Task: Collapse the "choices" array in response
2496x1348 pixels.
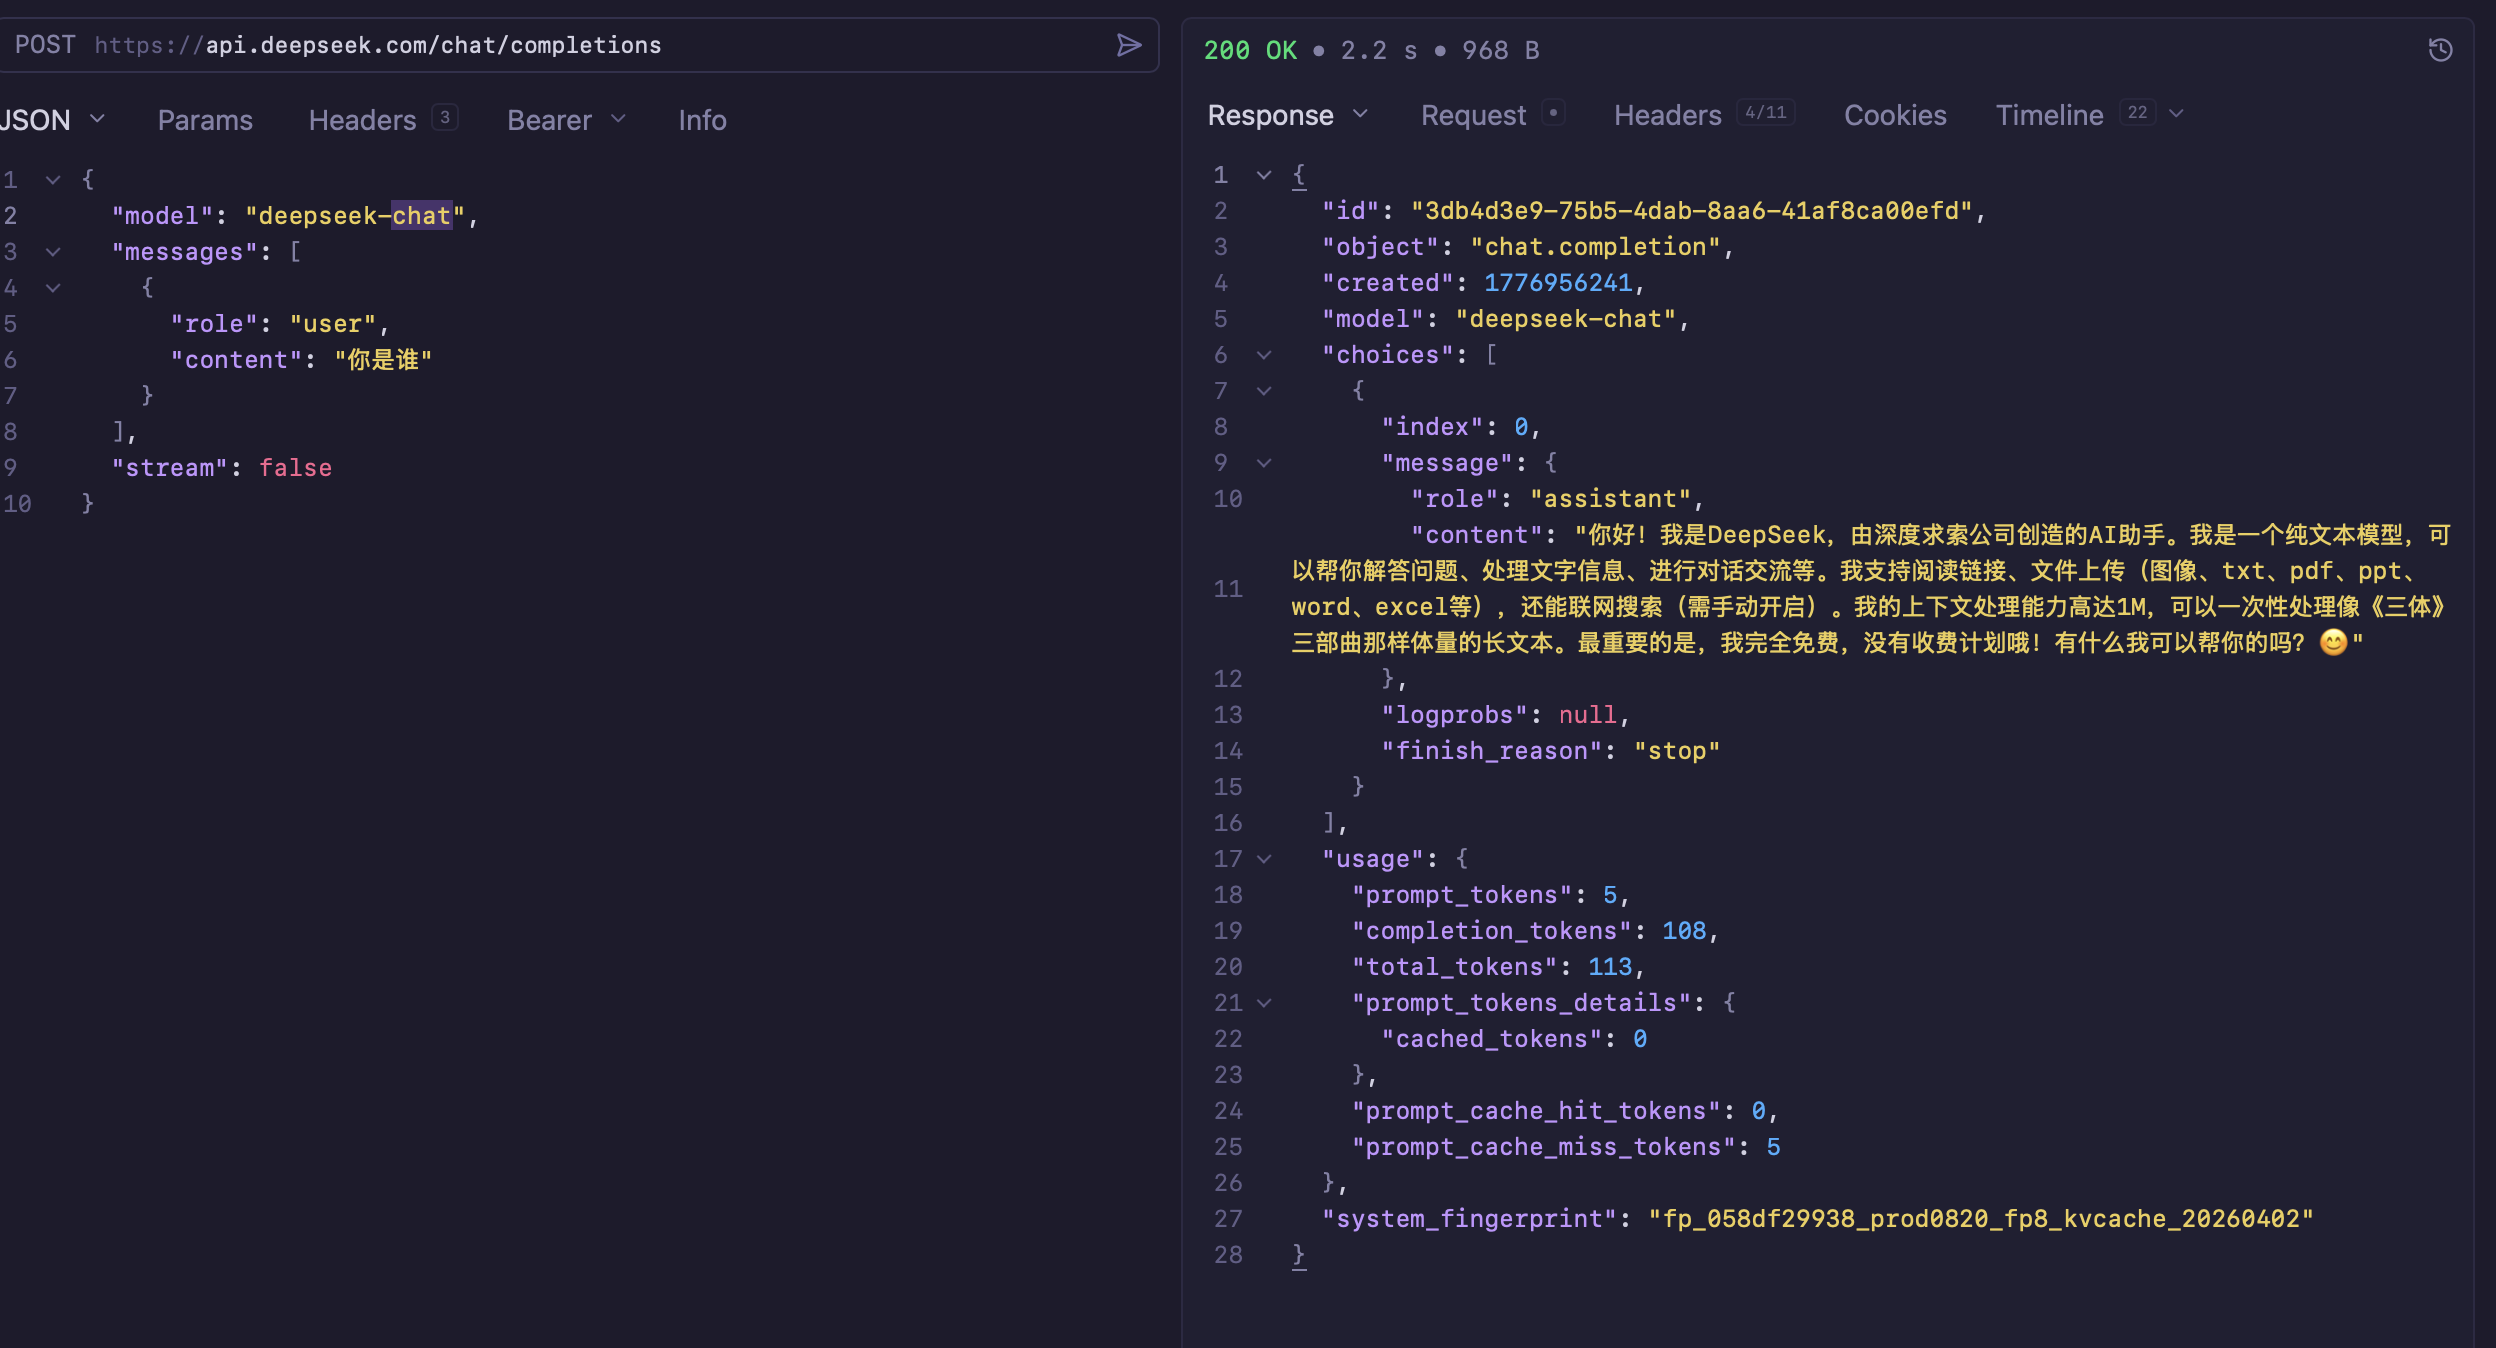Action: point(1264,355)
